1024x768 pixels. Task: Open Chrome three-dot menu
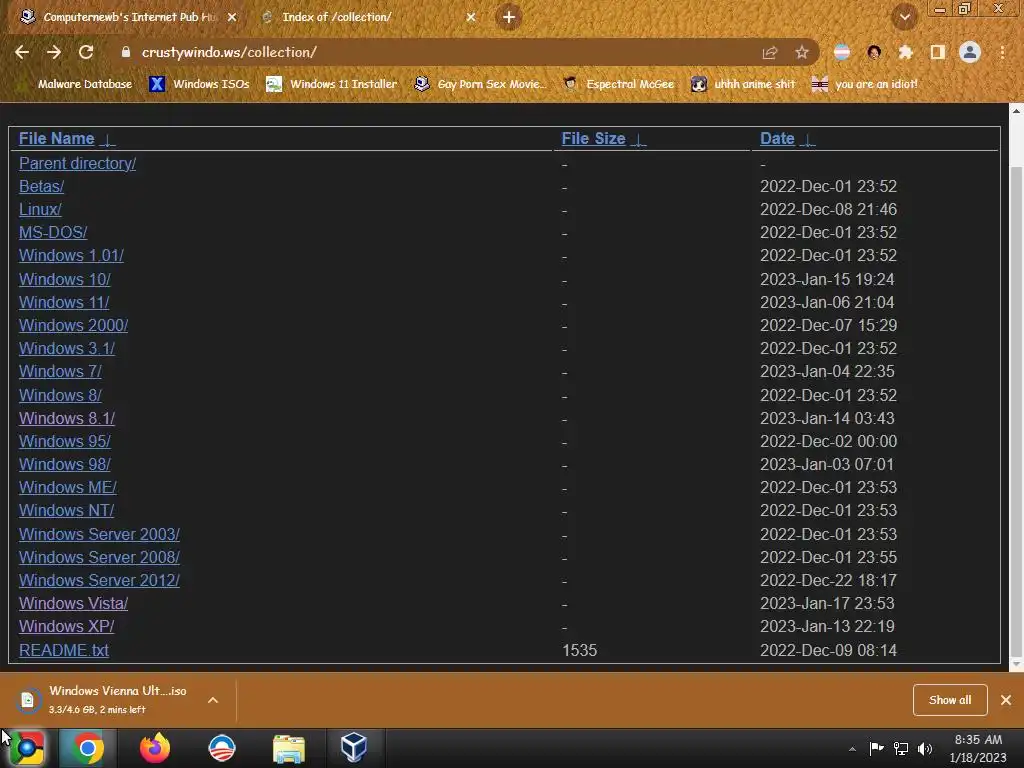coord(1002,52)
